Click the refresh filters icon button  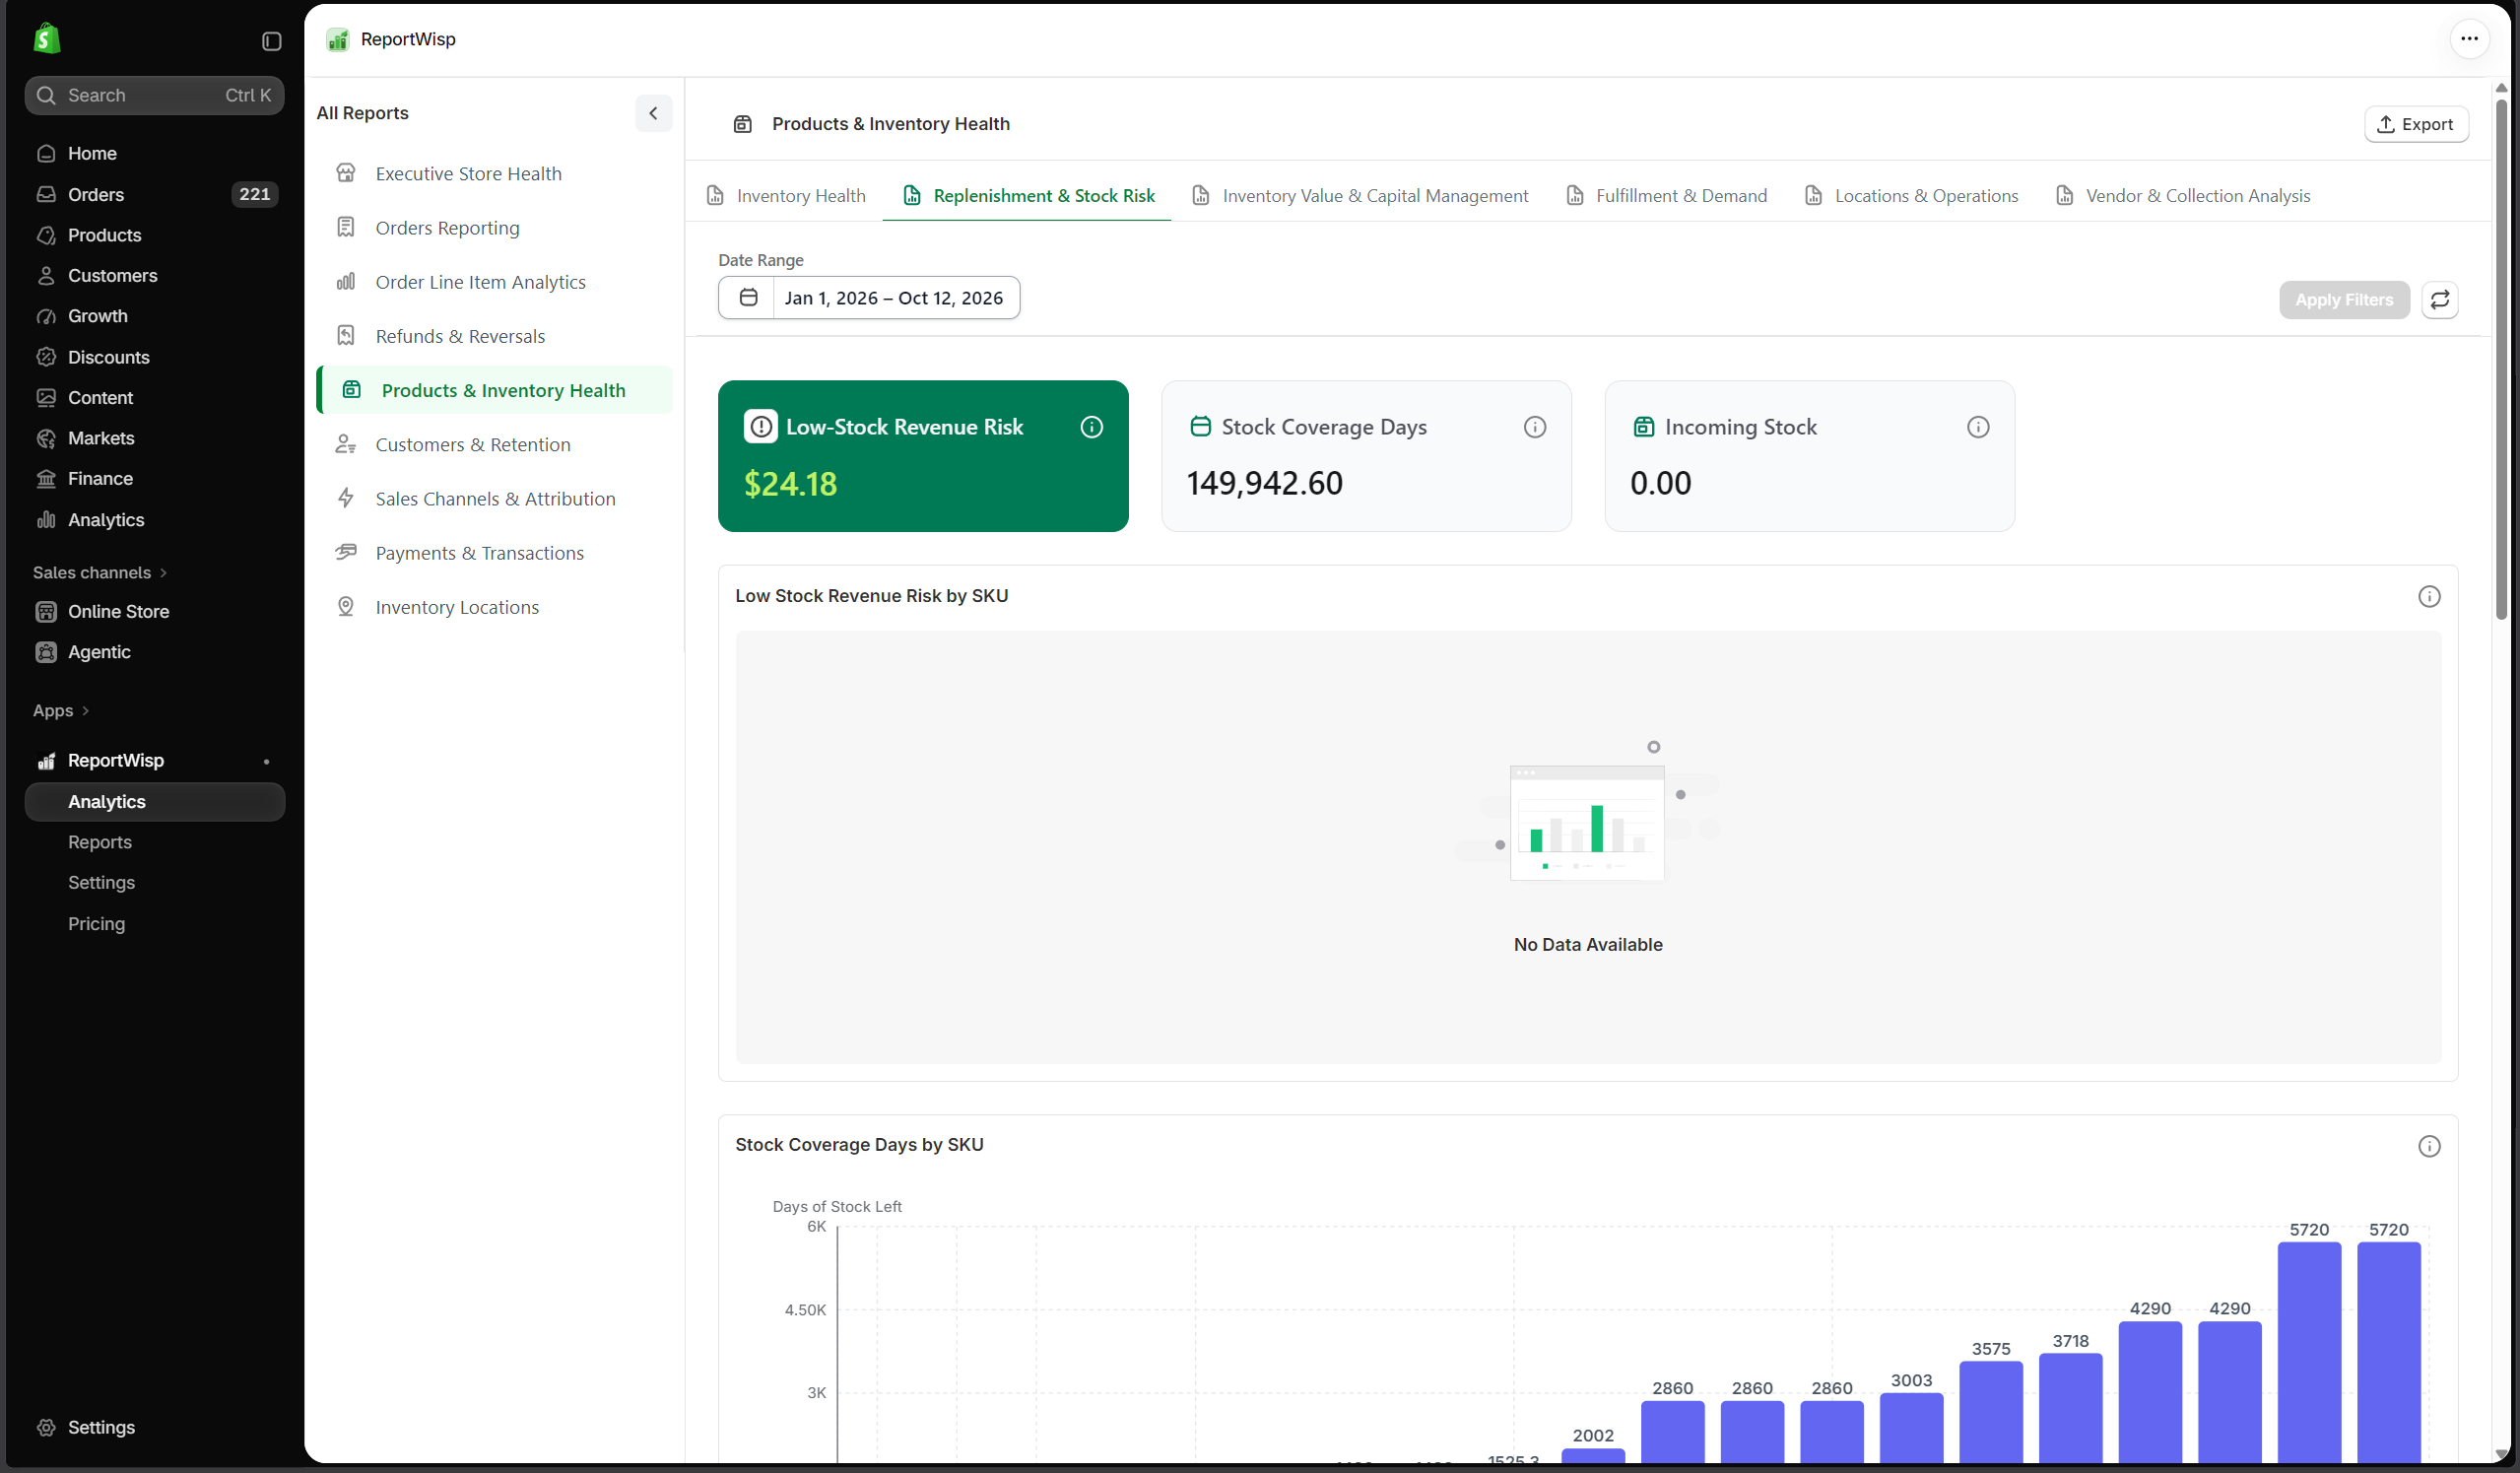tap(2440, 300)
